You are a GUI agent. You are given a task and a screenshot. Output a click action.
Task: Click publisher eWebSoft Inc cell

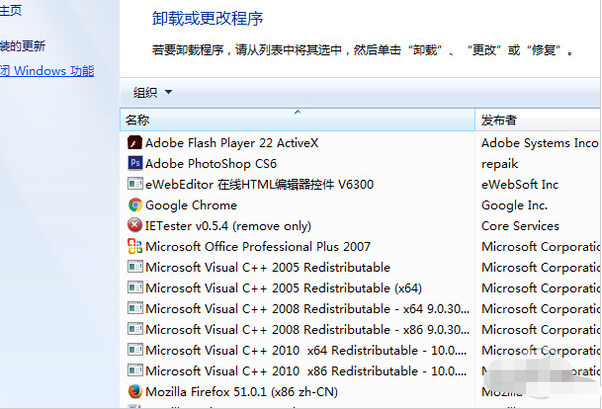tap(520, 184)
